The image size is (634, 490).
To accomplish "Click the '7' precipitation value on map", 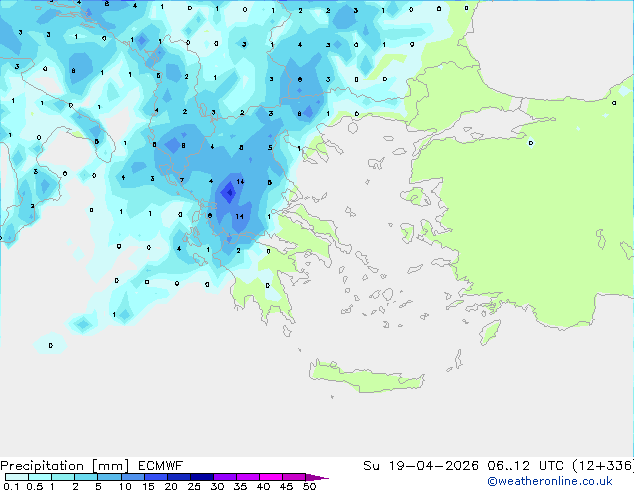I will 182,181.
